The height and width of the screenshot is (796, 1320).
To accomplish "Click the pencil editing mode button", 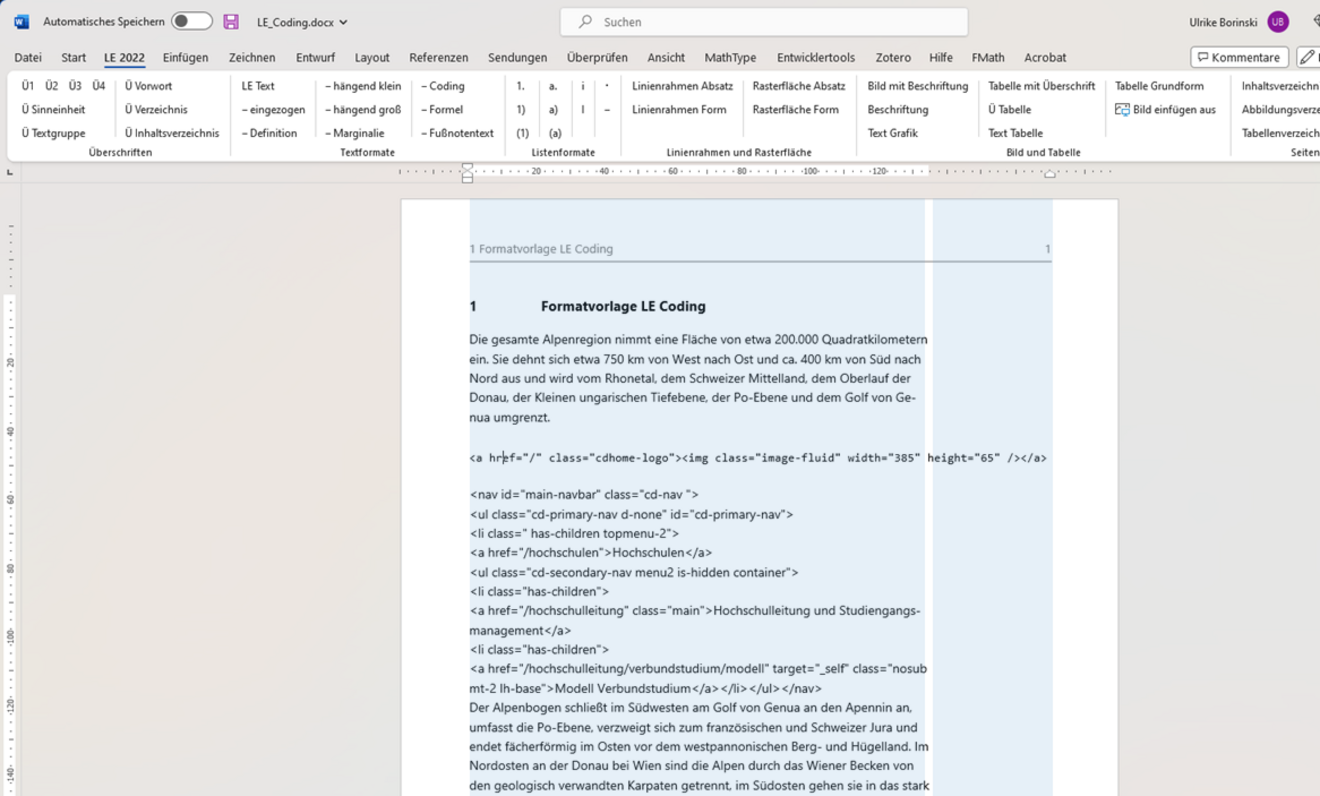I will (1308, 57).
